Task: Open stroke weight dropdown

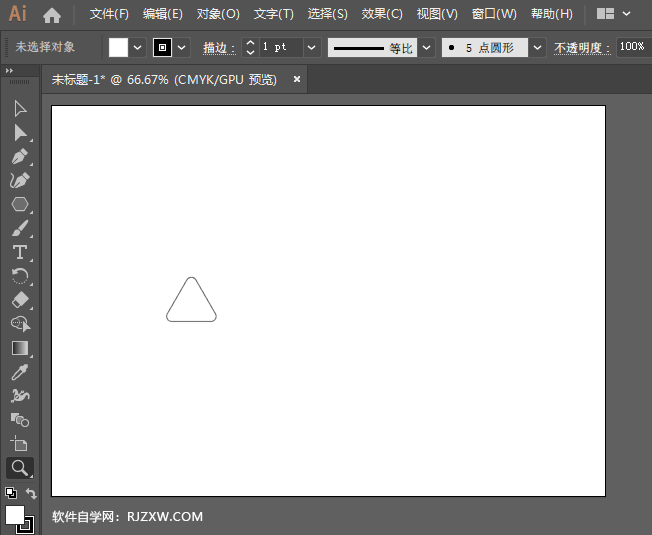Action: [311, 47]
